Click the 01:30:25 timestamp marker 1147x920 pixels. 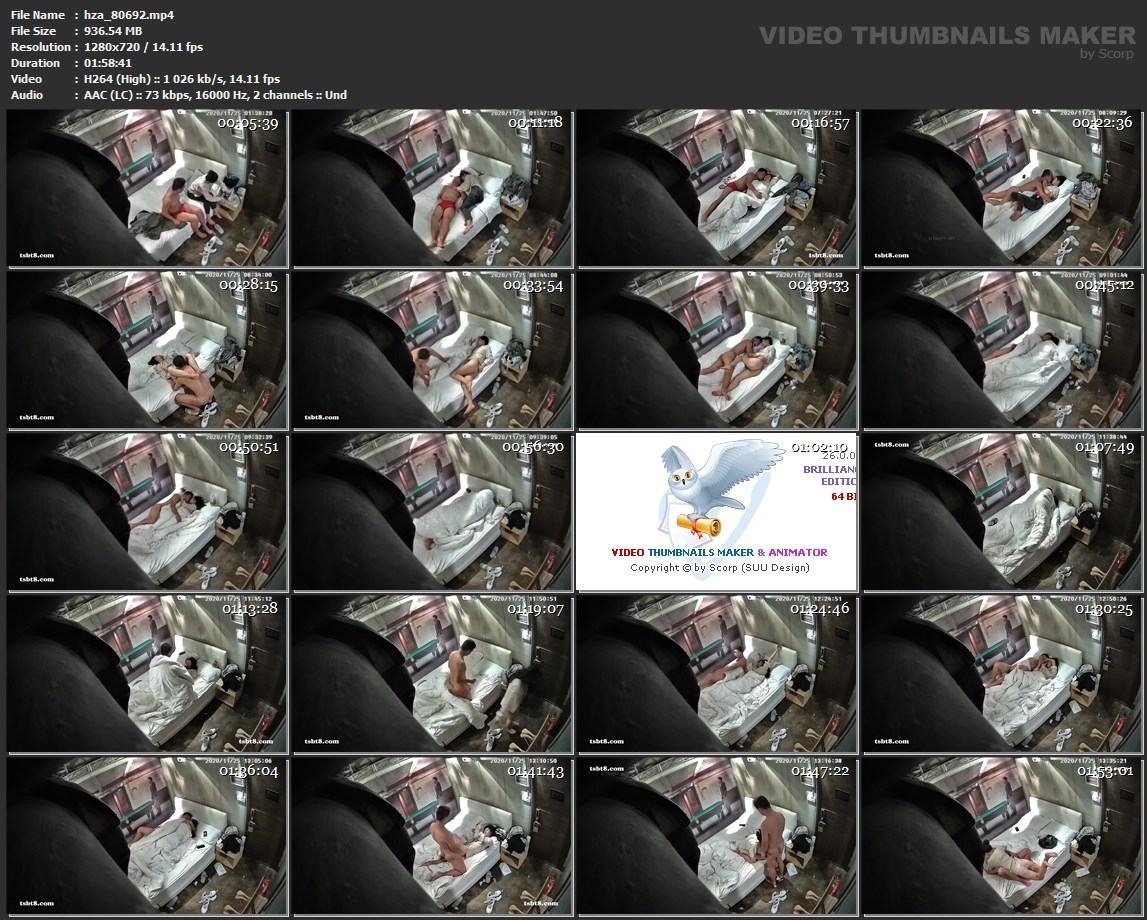[1103, 608]
